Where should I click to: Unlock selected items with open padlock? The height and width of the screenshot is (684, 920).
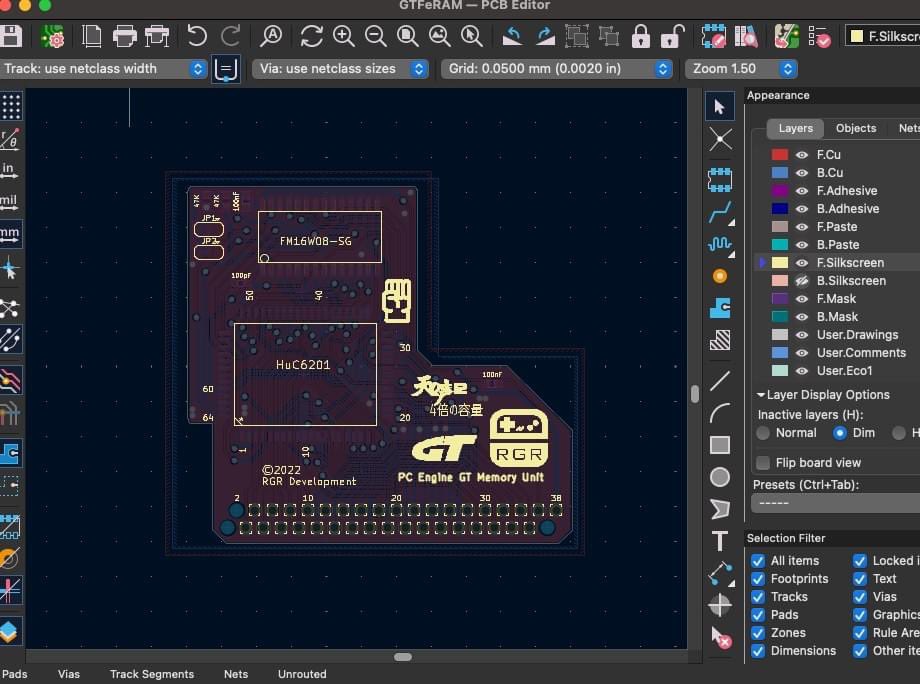pyautogui.click(x=672, y=36)
